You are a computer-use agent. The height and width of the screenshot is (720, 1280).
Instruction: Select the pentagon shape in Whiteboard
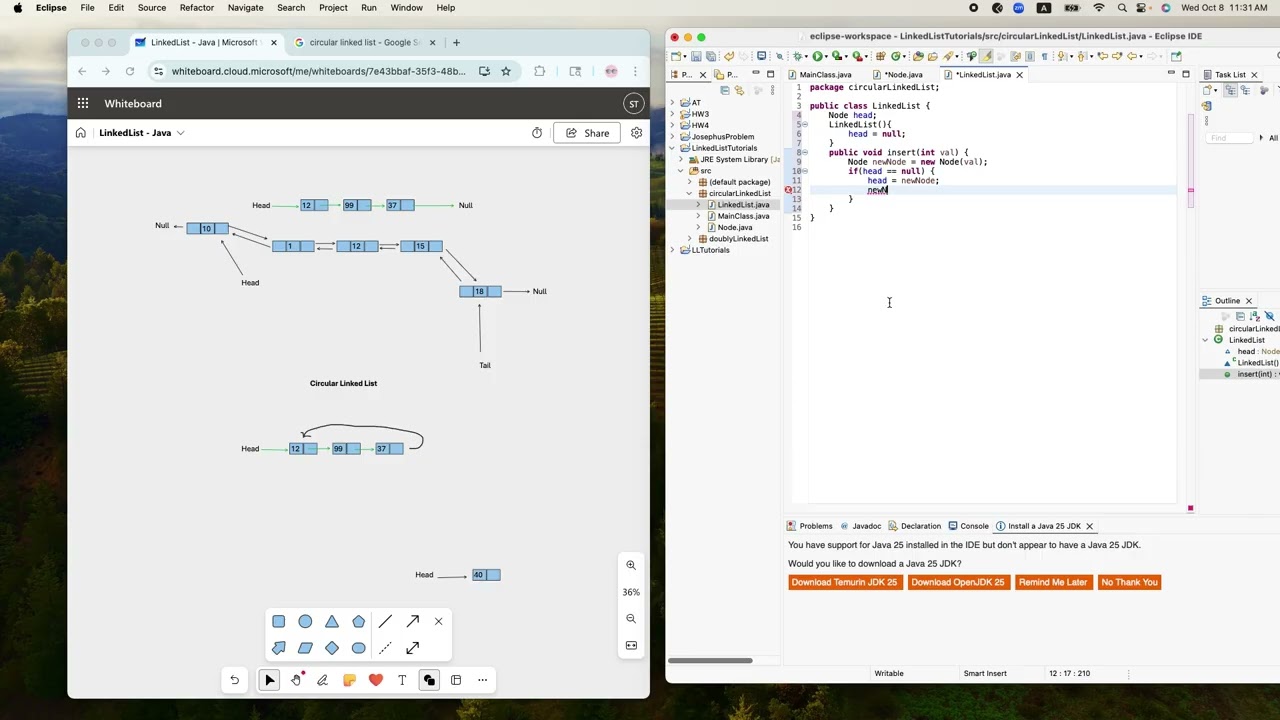[x=358, y=622]
